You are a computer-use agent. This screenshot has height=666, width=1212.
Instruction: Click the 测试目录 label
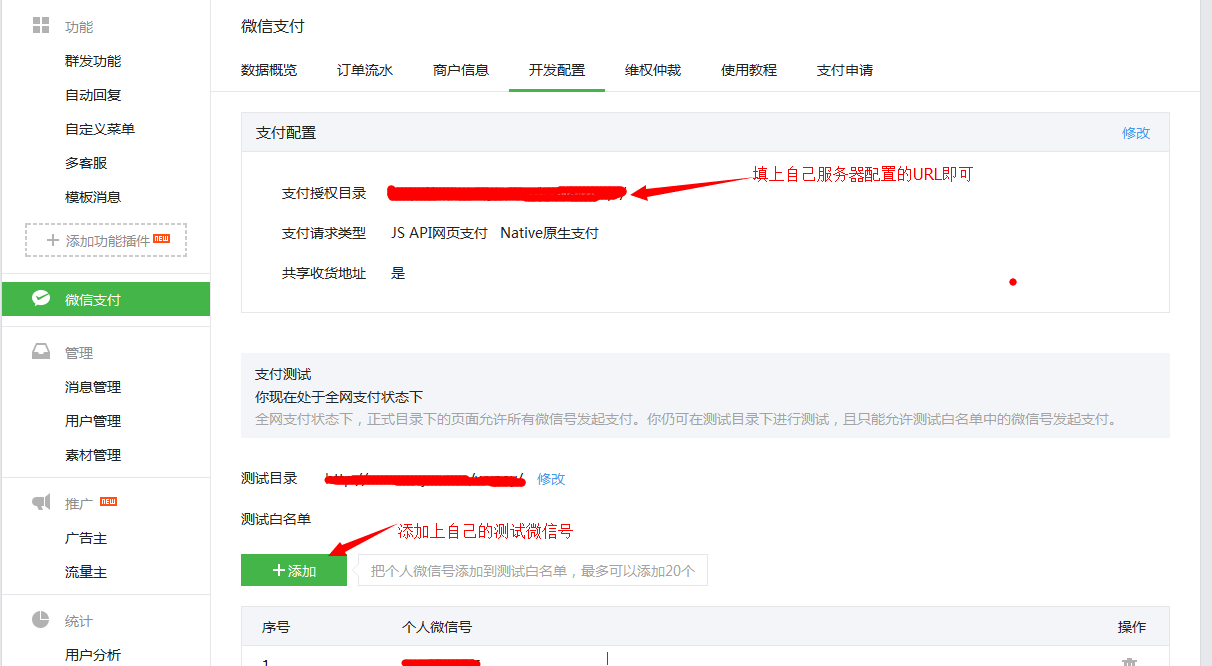pyautogui.click(x=269, y=478)
